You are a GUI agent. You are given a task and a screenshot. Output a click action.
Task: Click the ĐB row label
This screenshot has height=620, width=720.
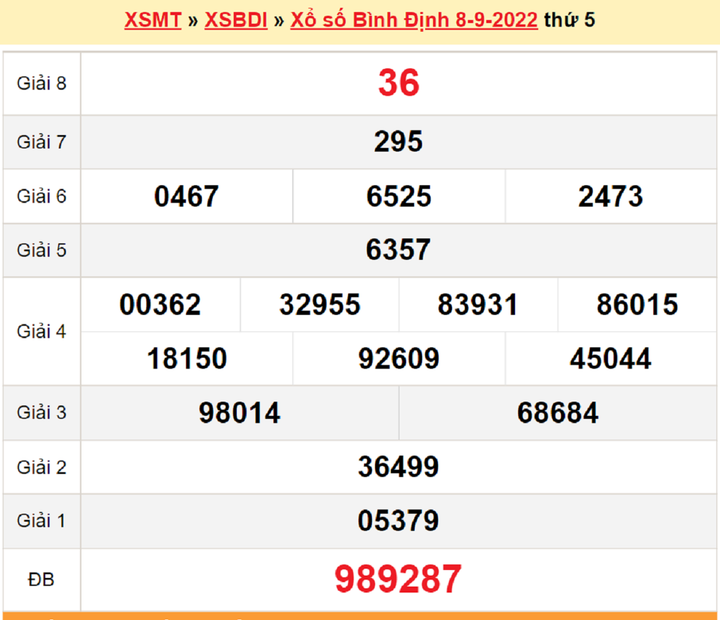[x=41, y=579]
